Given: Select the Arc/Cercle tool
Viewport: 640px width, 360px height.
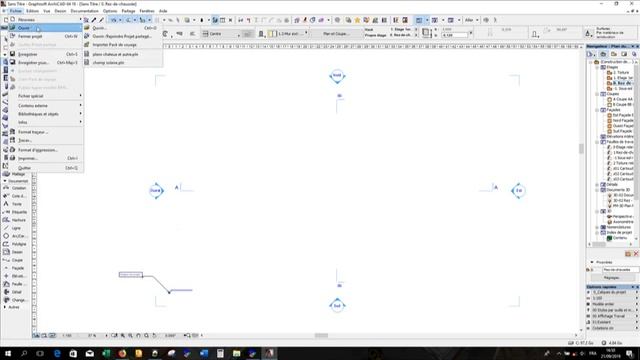Looking at the screenshot, I should (x=16, y=236).
